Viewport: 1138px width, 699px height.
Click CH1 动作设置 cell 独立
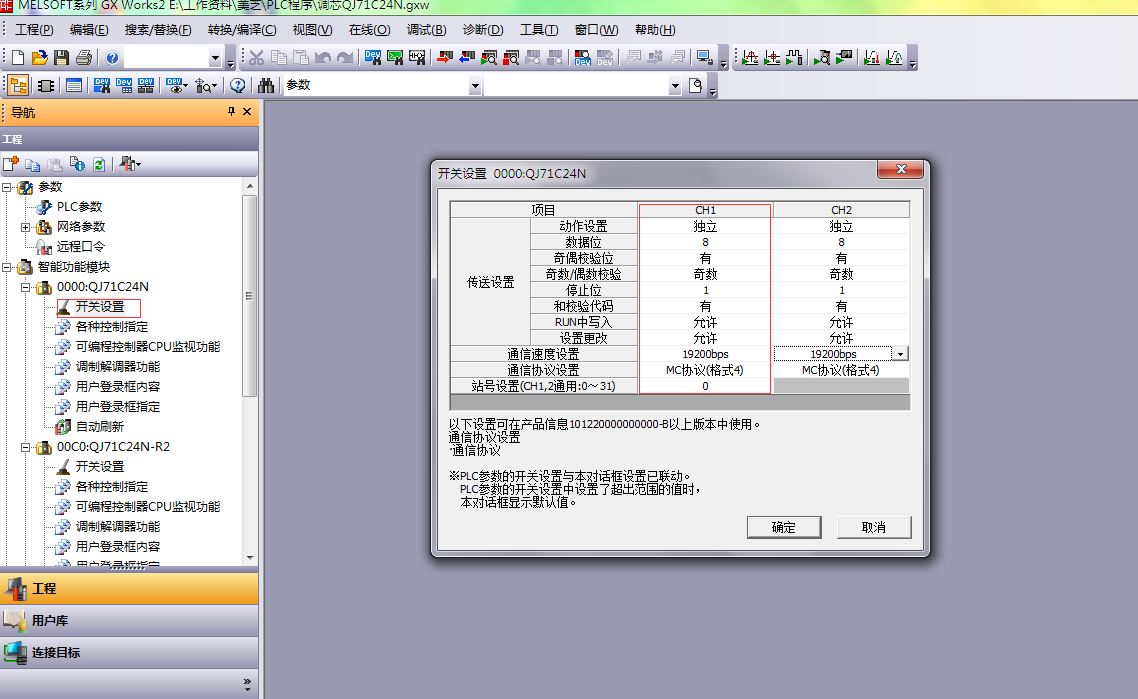click(x=705, y=226)
